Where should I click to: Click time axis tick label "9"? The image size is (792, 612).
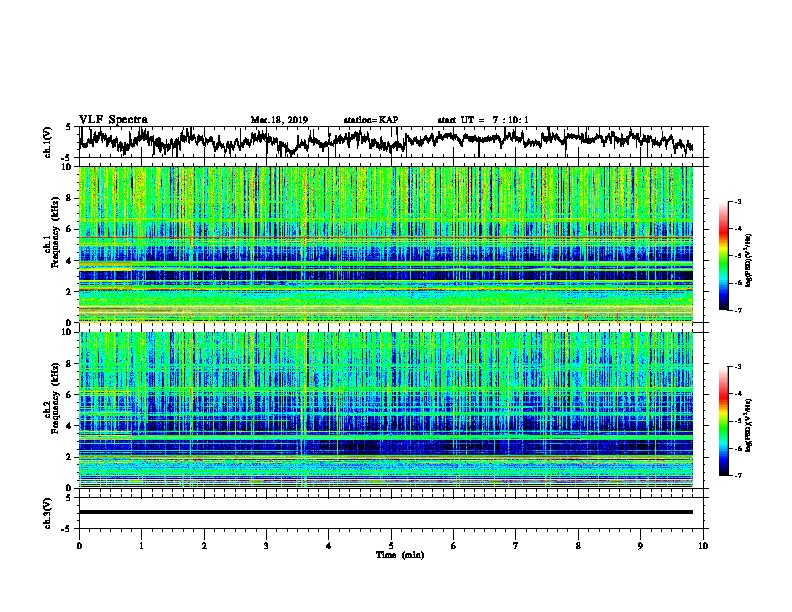(640, 546)
